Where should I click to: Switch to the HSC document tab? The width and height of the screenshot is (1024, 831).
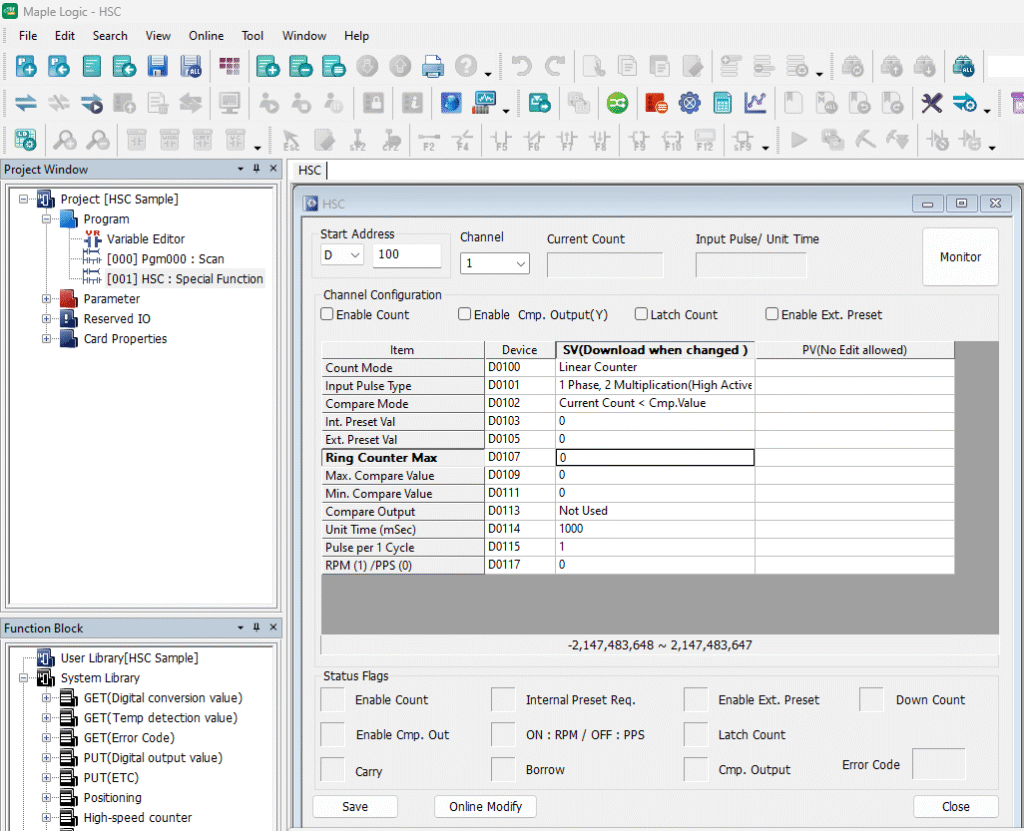tap(310, 171)
